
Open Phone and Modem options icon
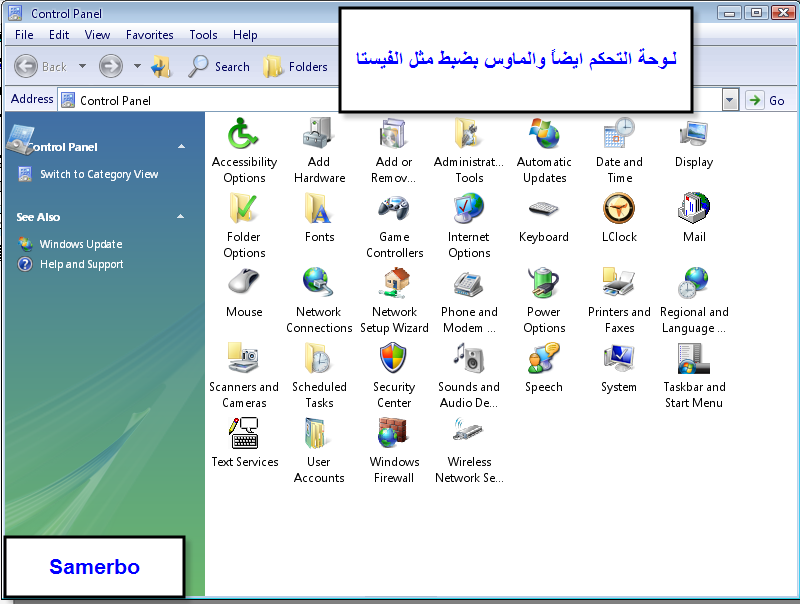click(x=468, y=284)
